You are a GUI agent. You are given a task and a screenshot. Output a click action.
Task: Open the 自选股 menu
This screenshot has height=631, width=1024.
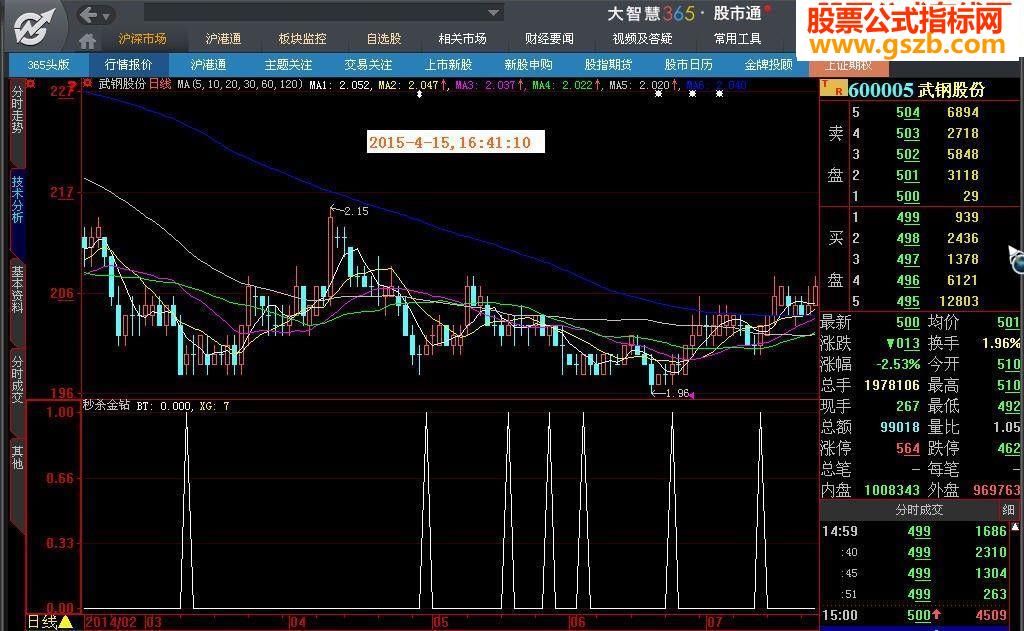click(x=384, y=39)
